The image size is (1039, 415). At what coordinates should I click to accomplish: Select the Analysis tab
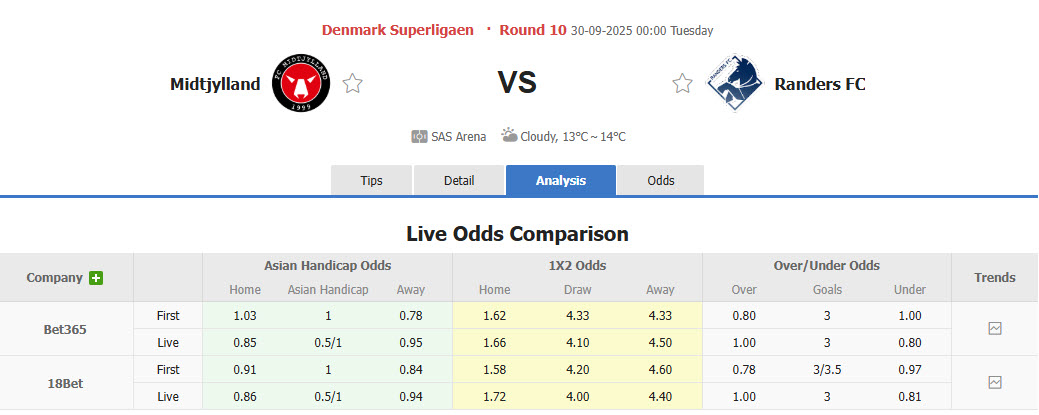tap(561, 181)
